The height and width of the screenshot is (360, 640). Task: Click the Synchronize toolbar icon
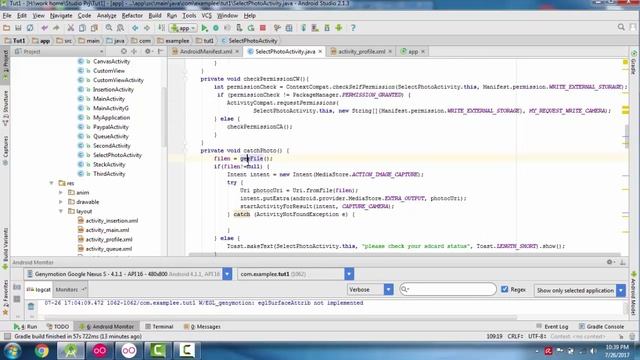[x=30, y=28]
